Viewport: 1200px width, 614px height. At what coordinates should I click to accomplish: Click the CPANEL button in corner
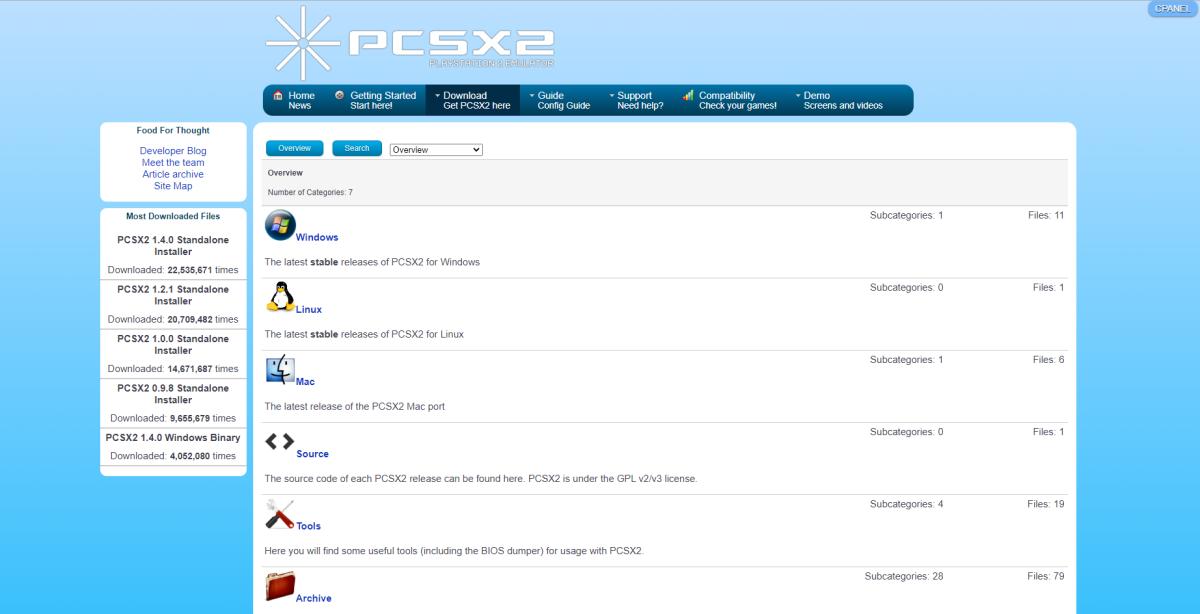(1172, 8)
